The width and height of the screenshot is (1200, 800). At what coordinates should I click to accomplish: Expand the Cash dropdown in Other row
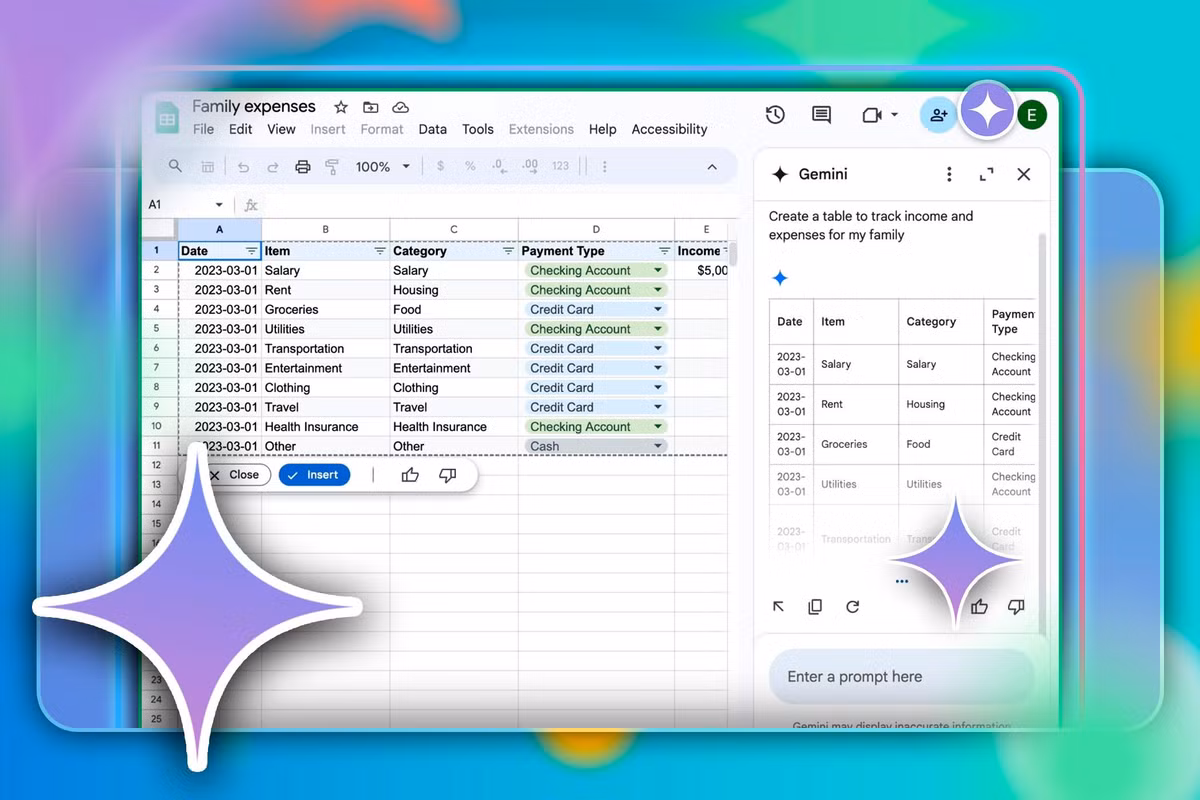point(658,446)
